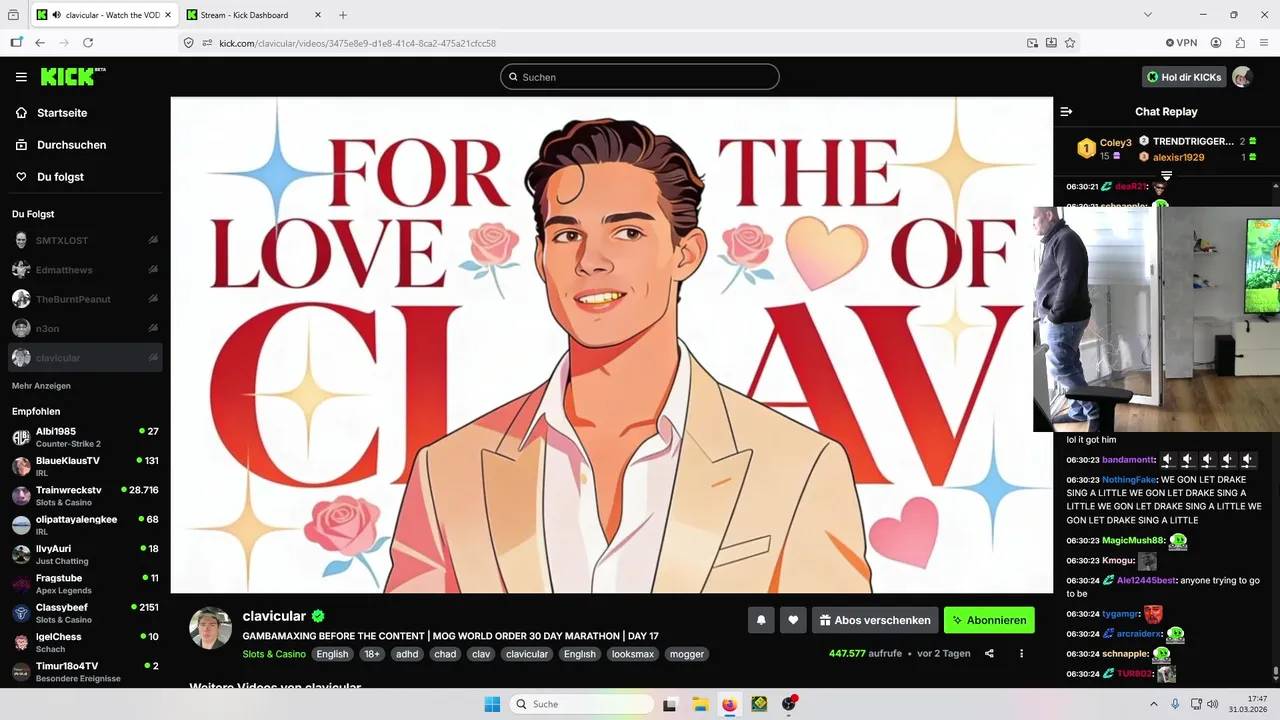Viewport: 1280px width, 720px height.
Task: Expand Mehr Anzeigen followed list
Action: (x=41, y=386)
